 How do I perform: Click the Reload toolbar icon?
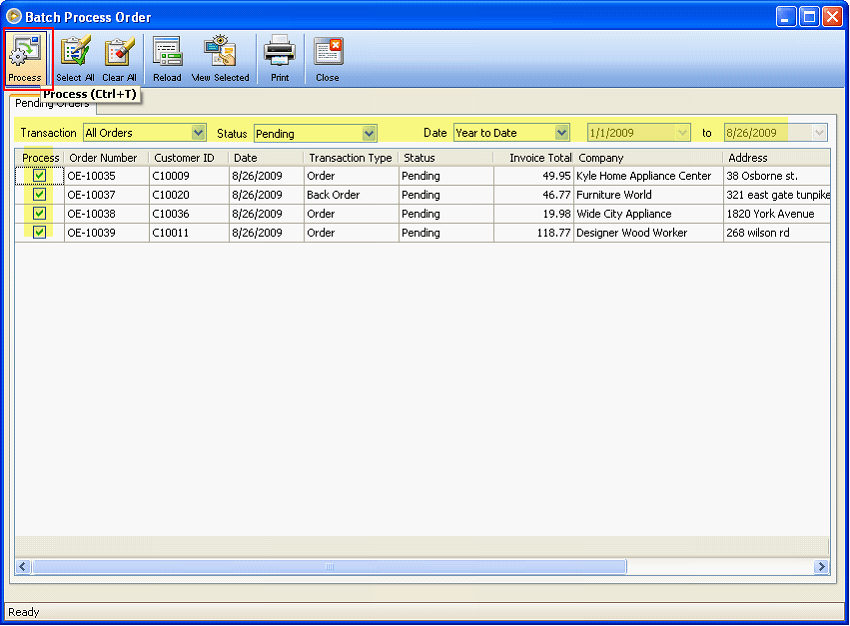(x=166, y=57)
